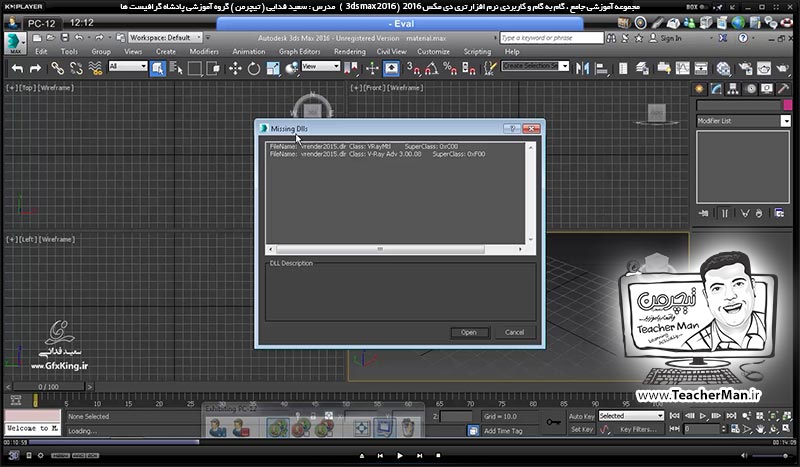Click the Edit Named Selection Sets icon
The width and height of the screenshot is (800, 467).
490,68
